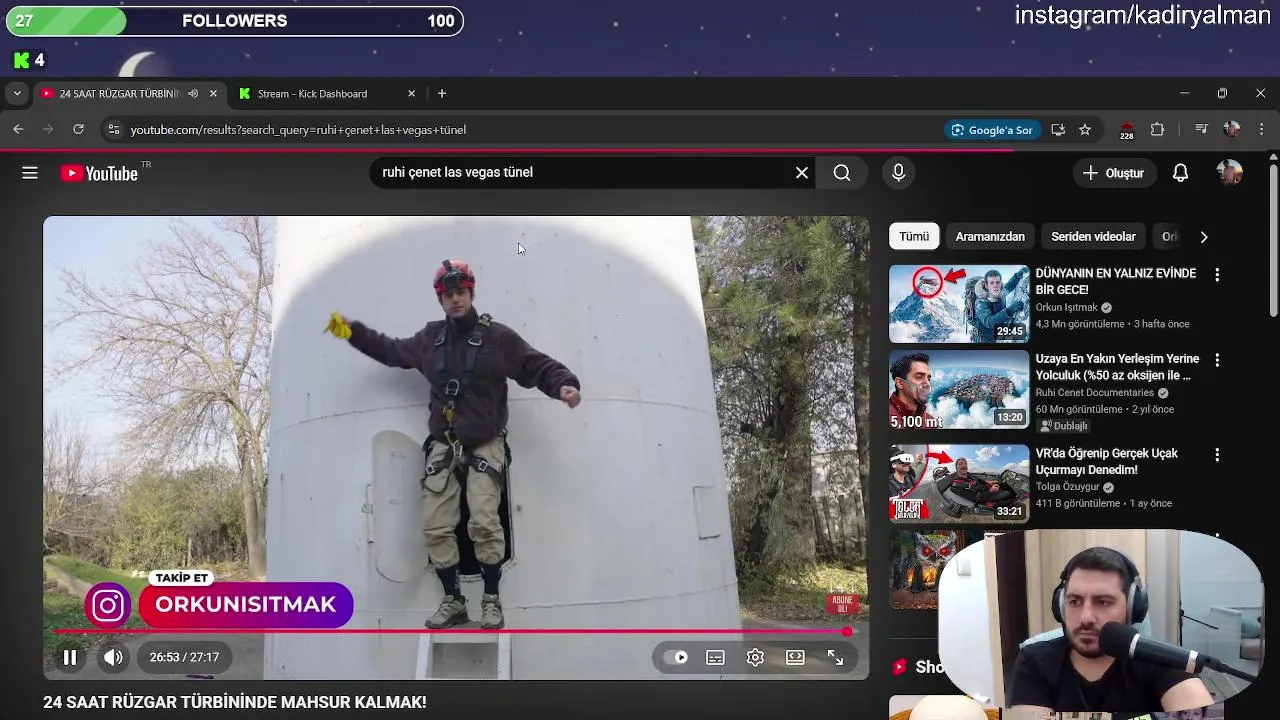
Task: Expand the tab search dropdown arrow
Action: [16, 94]
